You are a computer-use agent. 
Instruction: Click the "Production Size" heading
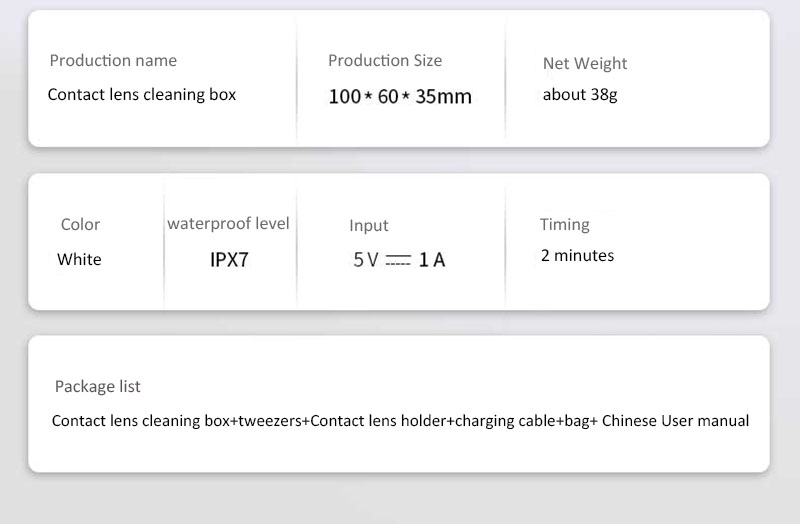[x=385, y=61]
